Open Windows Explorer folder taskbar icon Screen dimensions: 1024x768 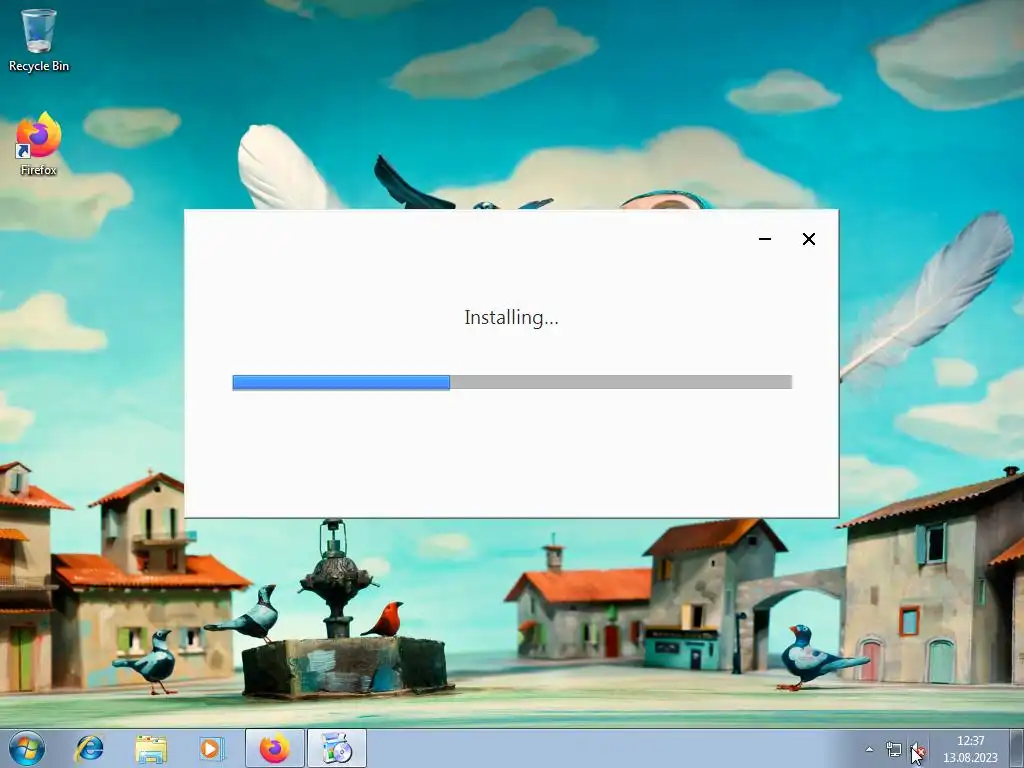pos(151,749)
